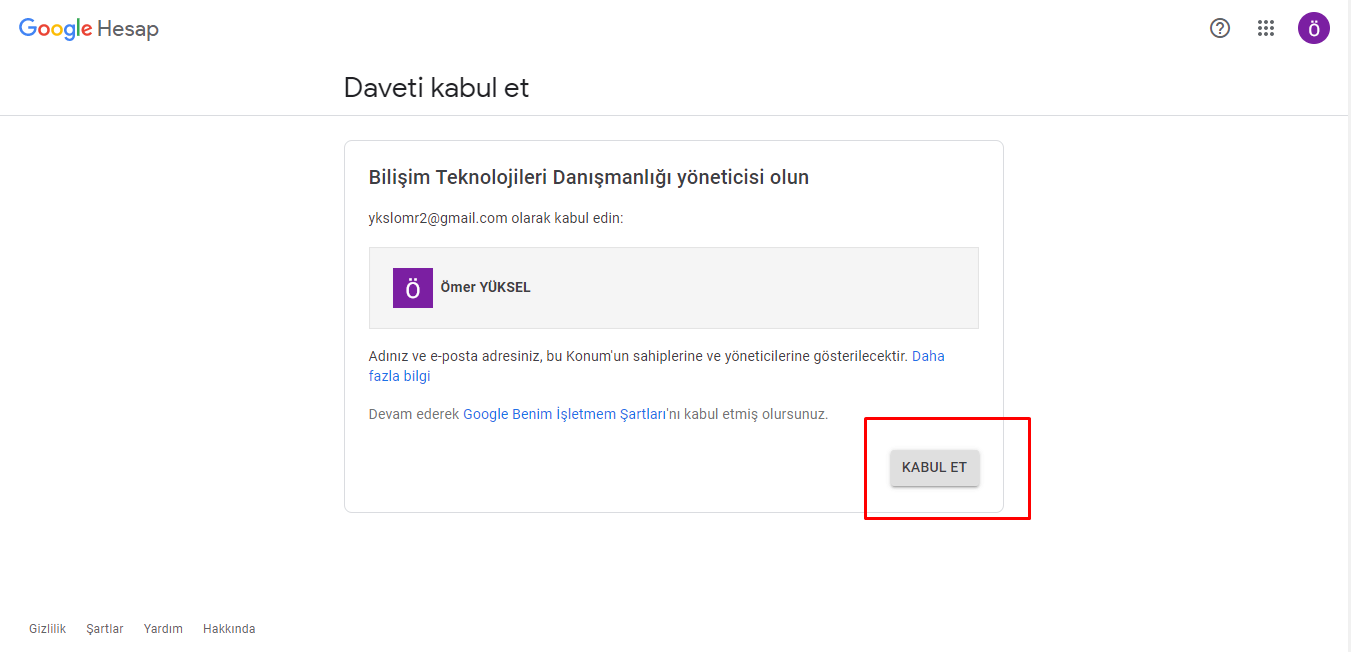Open the account avatar in header
This screenshot has width=1351, height=652.
pos(1314,28)
